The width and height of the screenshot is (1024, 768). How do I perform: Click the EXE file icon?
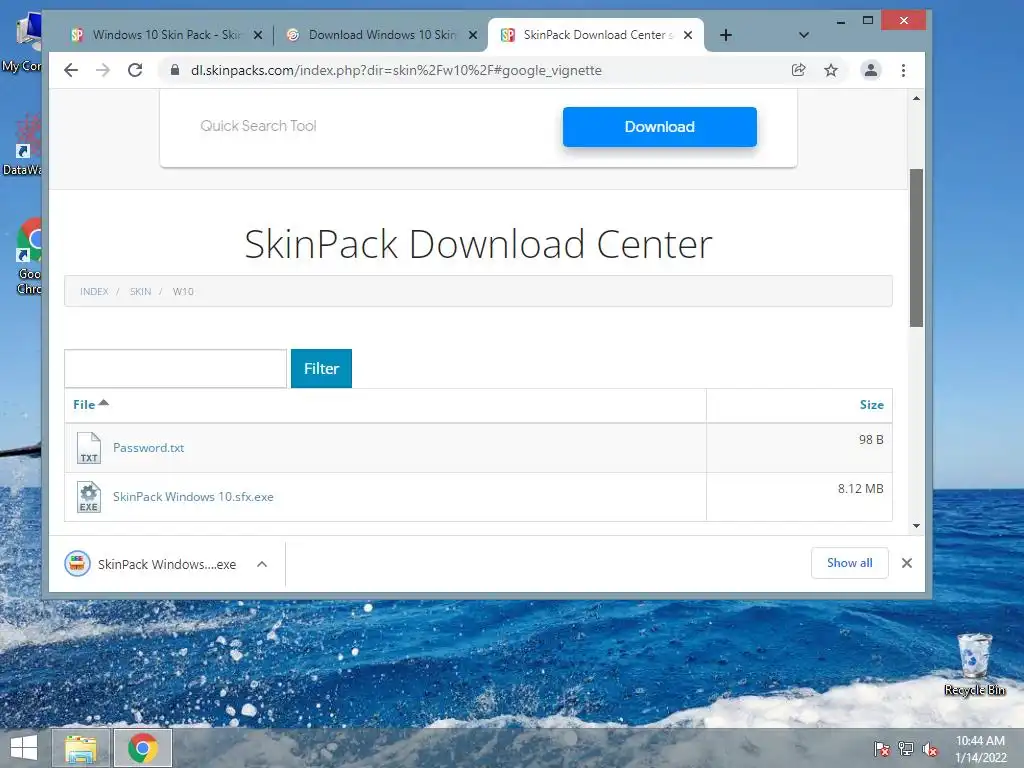89,497
